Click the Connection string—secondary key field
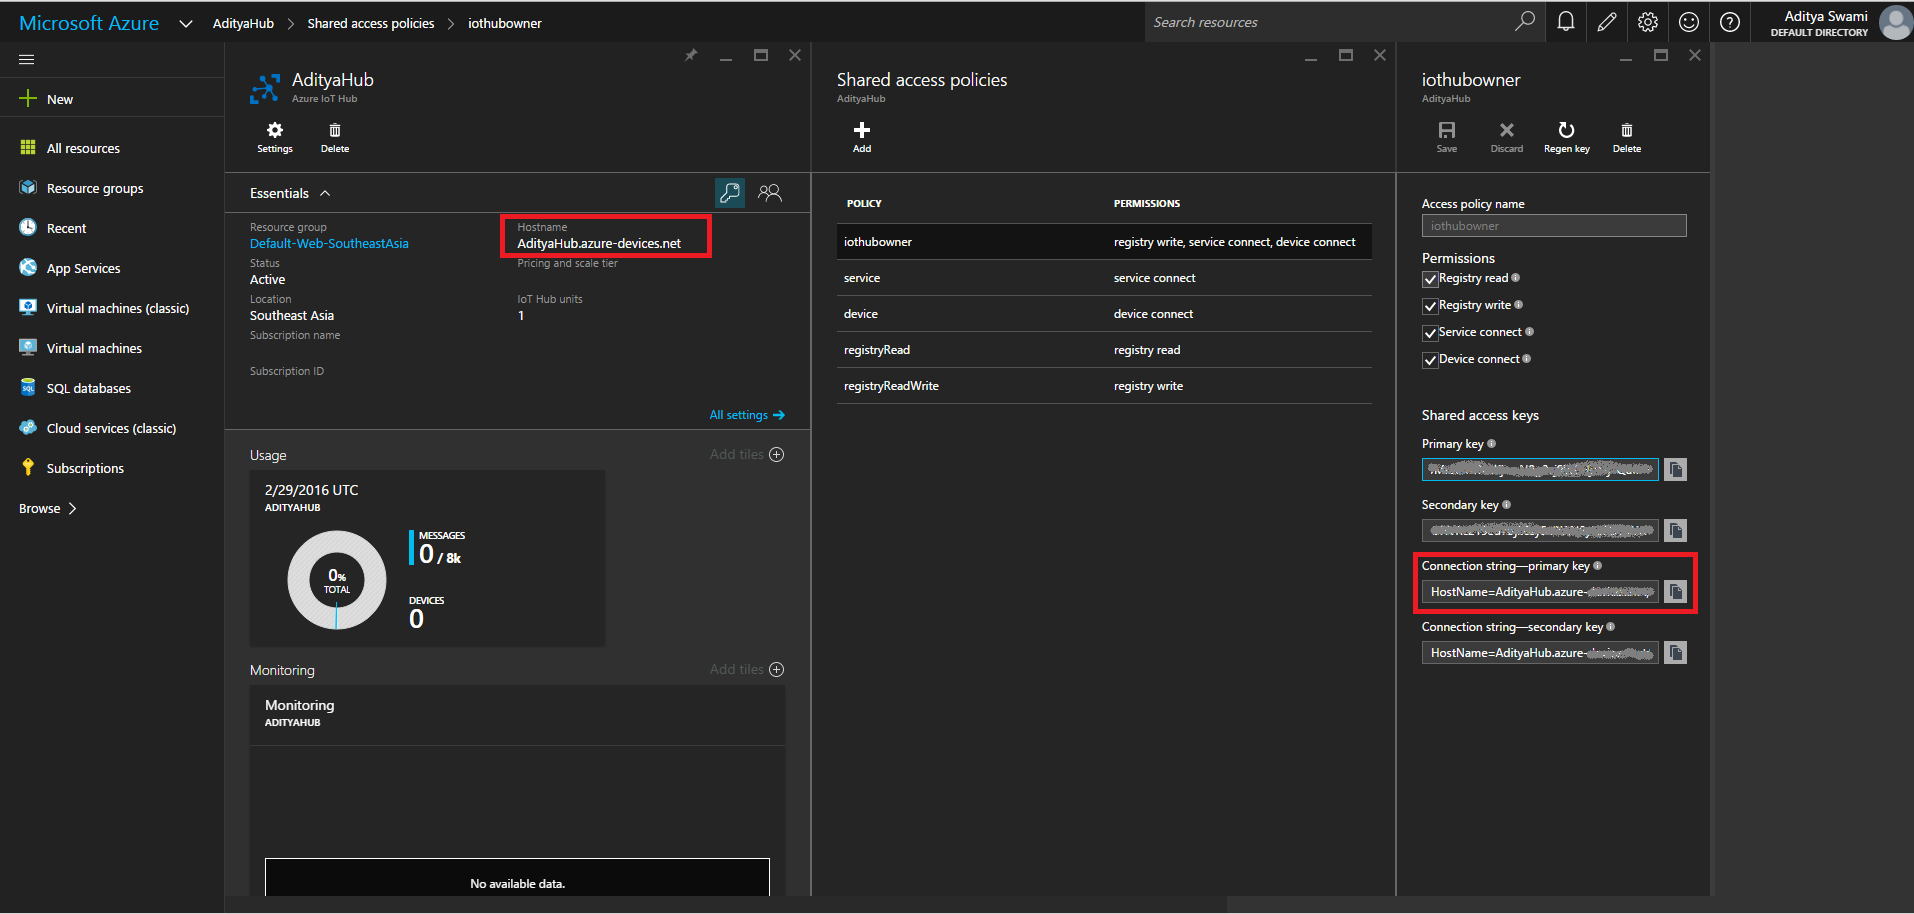The image size is (1914, 914). pos(1540,653)
